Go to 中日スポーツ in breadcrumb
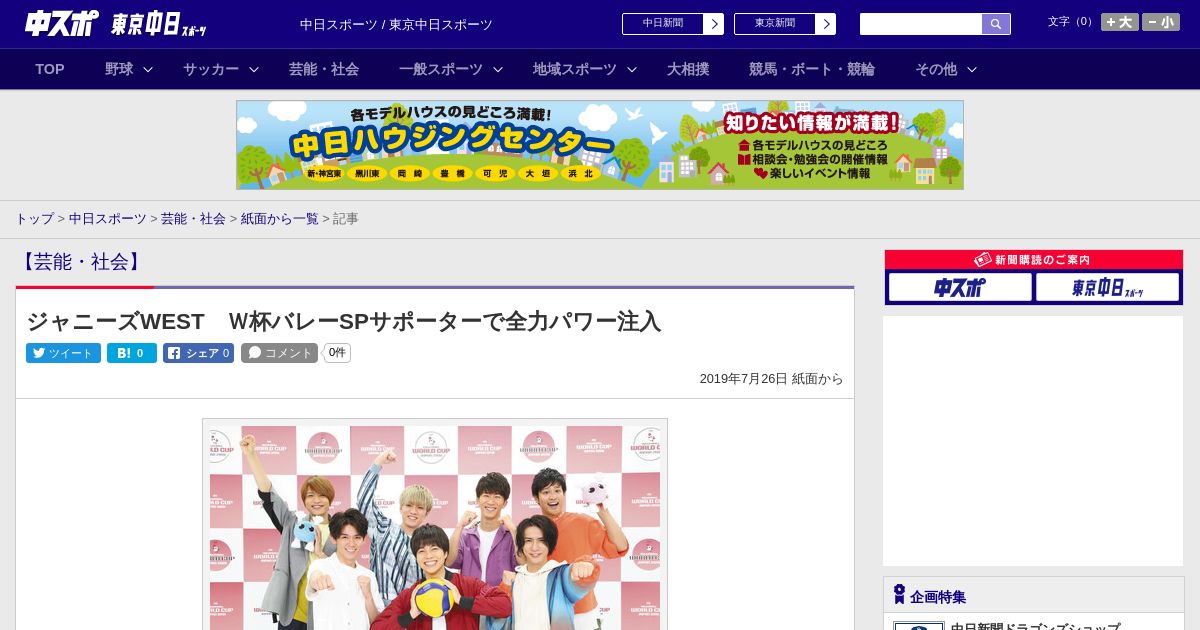Image resolution: width=1200 pixels, height=630 pixels. [x=108, y=218]
